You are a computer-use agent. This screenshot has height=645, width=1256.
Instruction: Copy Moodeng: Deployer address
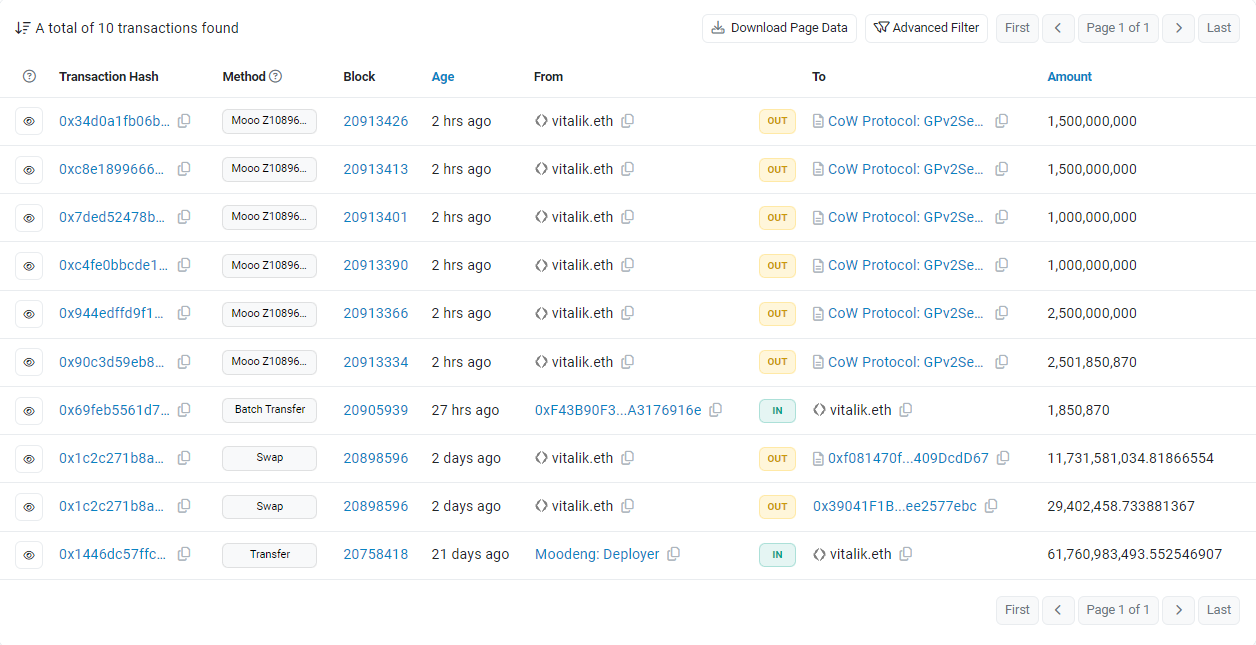click(x=674, y=554)
